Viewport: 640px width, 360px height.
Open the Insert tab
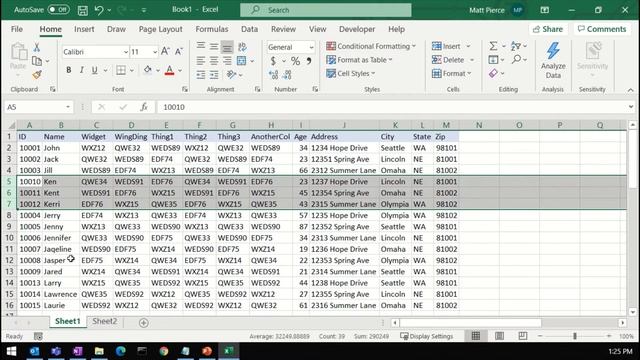point(84,29)
